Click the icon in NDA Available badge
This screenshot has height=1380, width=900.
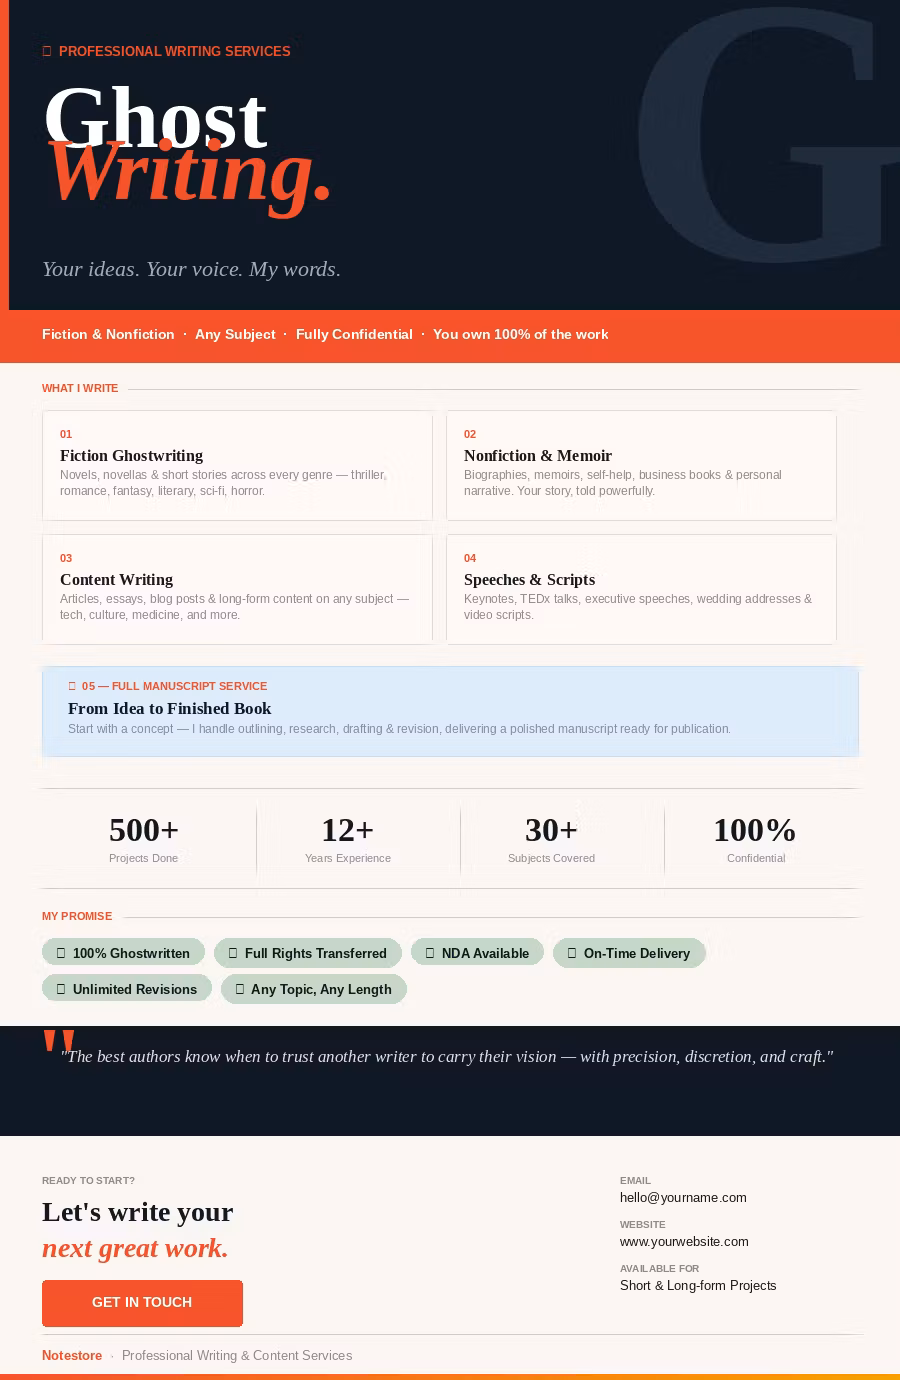[430, 954]
